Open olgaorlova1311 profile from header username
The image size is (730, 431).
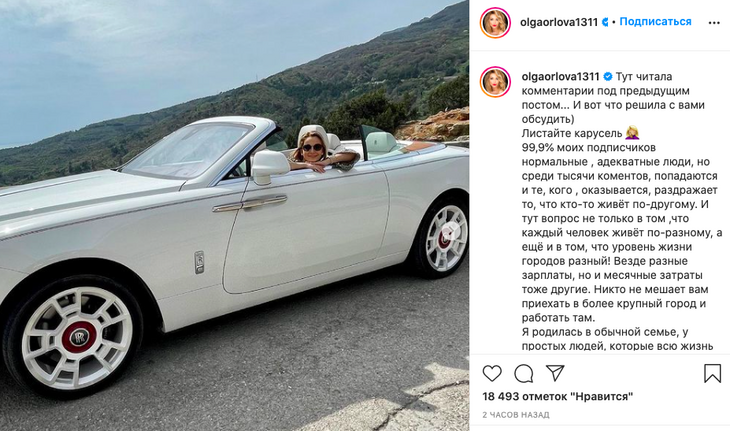click(559, 22)
